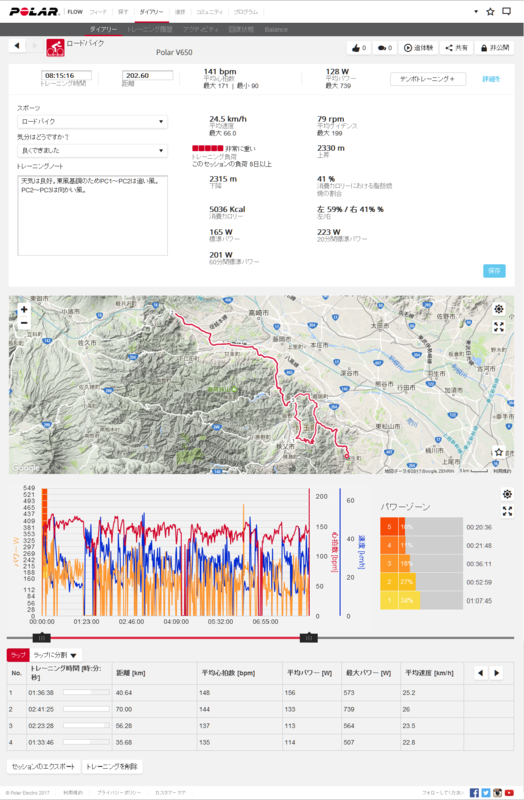
Task: Click the route end marker on map
Action: click(x=347, y=457)
